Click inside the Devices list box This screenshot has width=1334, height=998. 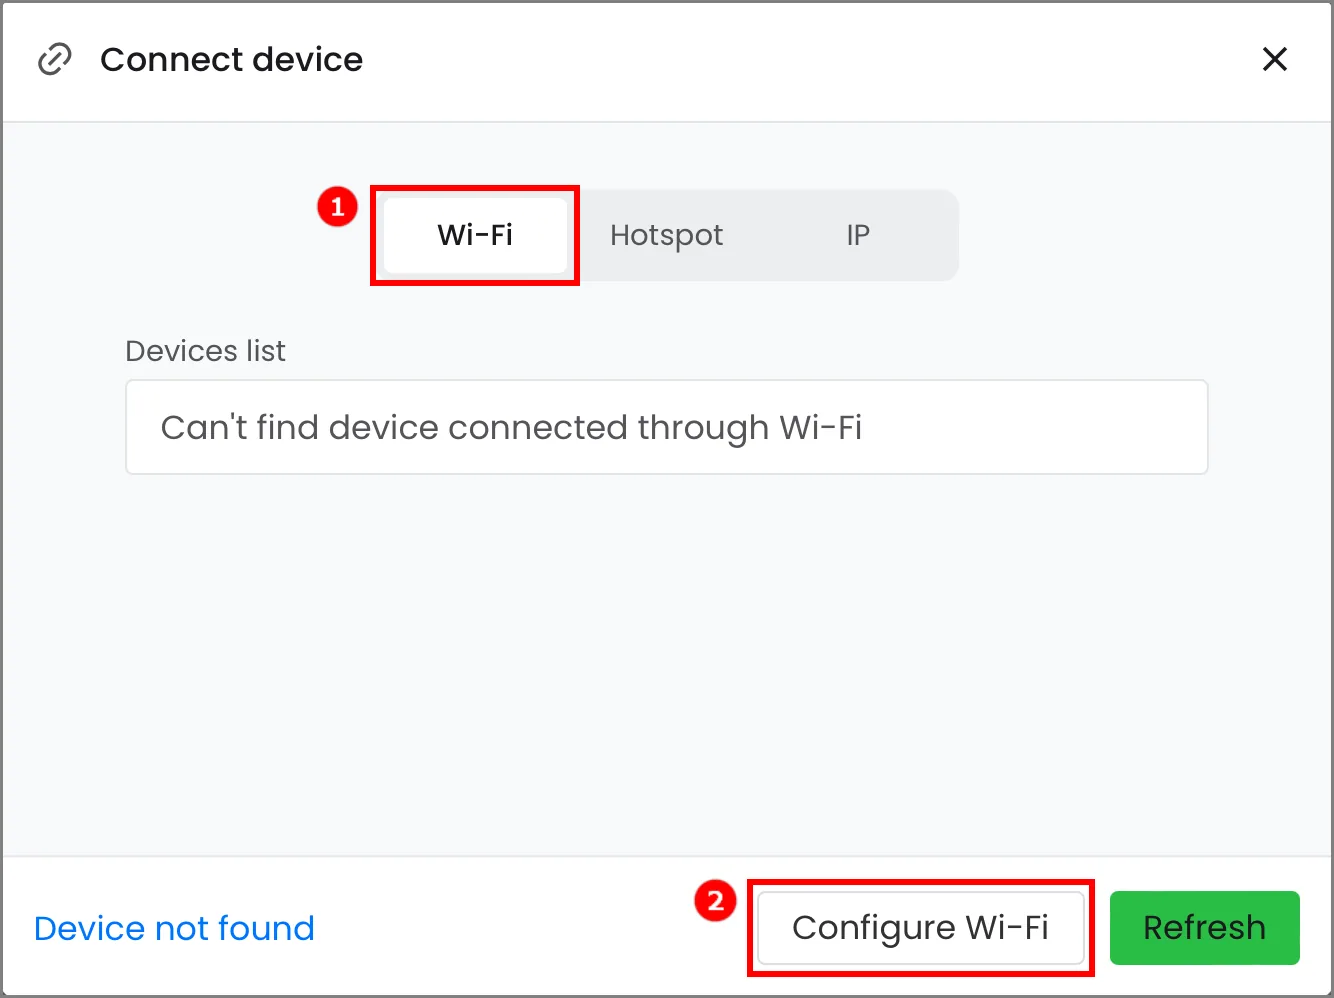point(666,427)
